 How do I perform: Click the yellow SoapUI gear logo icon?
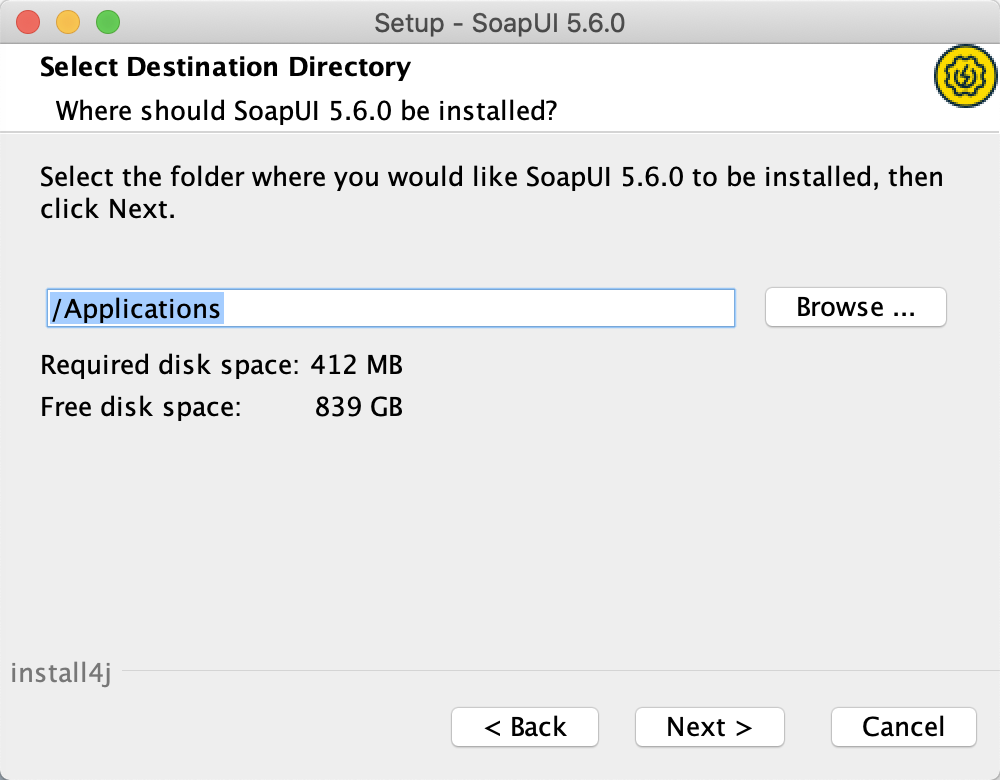pyautogui.click(x=964, y=76)
